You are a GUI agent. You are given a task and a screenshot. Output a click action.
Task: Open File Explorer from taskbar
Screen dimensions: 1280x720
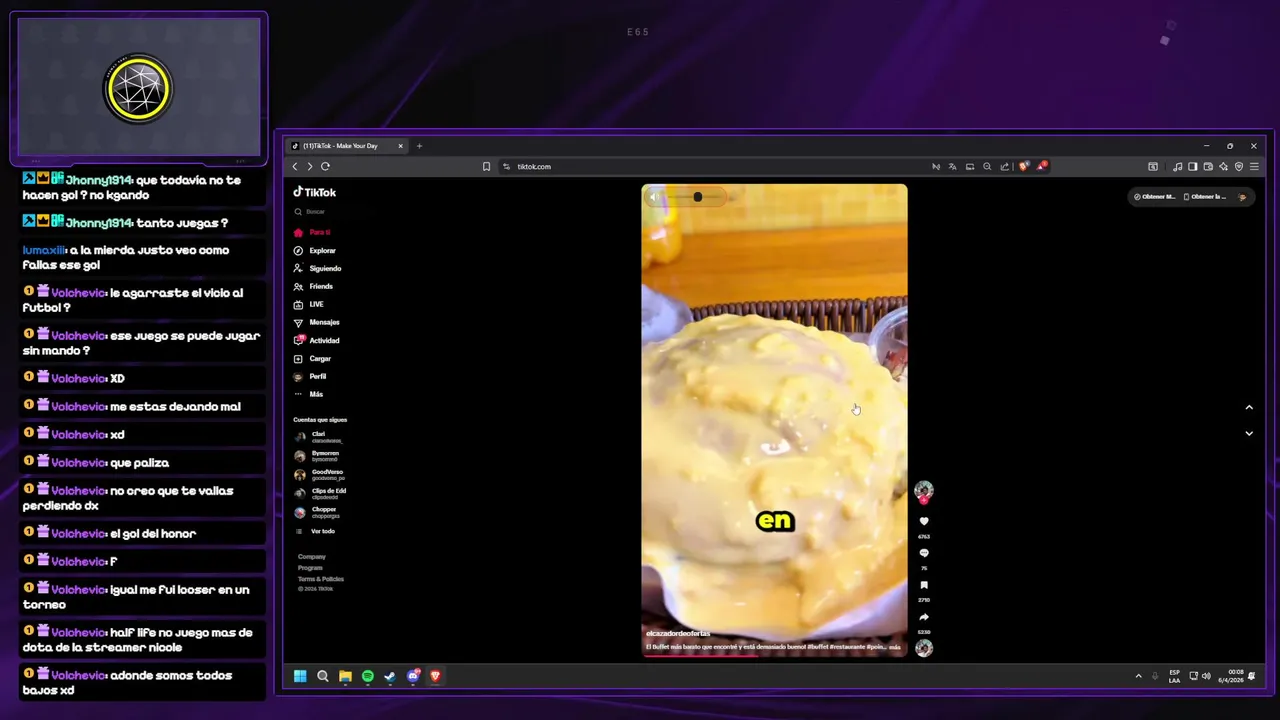[345, 676]
